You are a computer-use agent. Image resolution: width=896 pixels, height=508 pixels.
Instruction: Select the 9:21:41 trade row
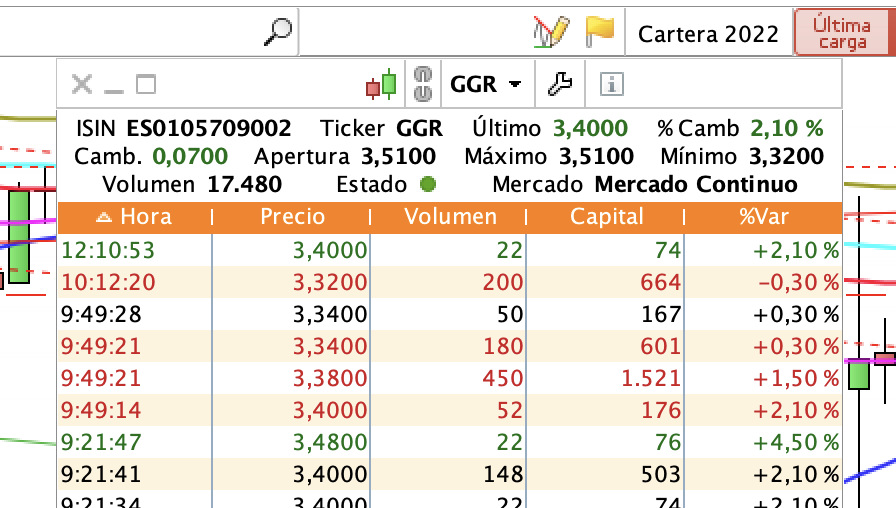pos(450,474)
